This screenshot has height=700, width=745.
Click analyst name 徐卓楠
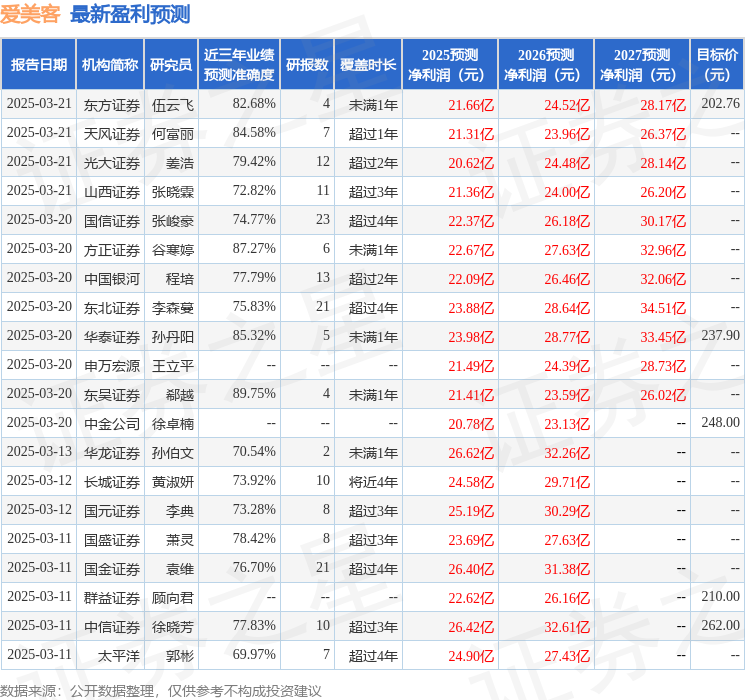[x=173, y=423]
